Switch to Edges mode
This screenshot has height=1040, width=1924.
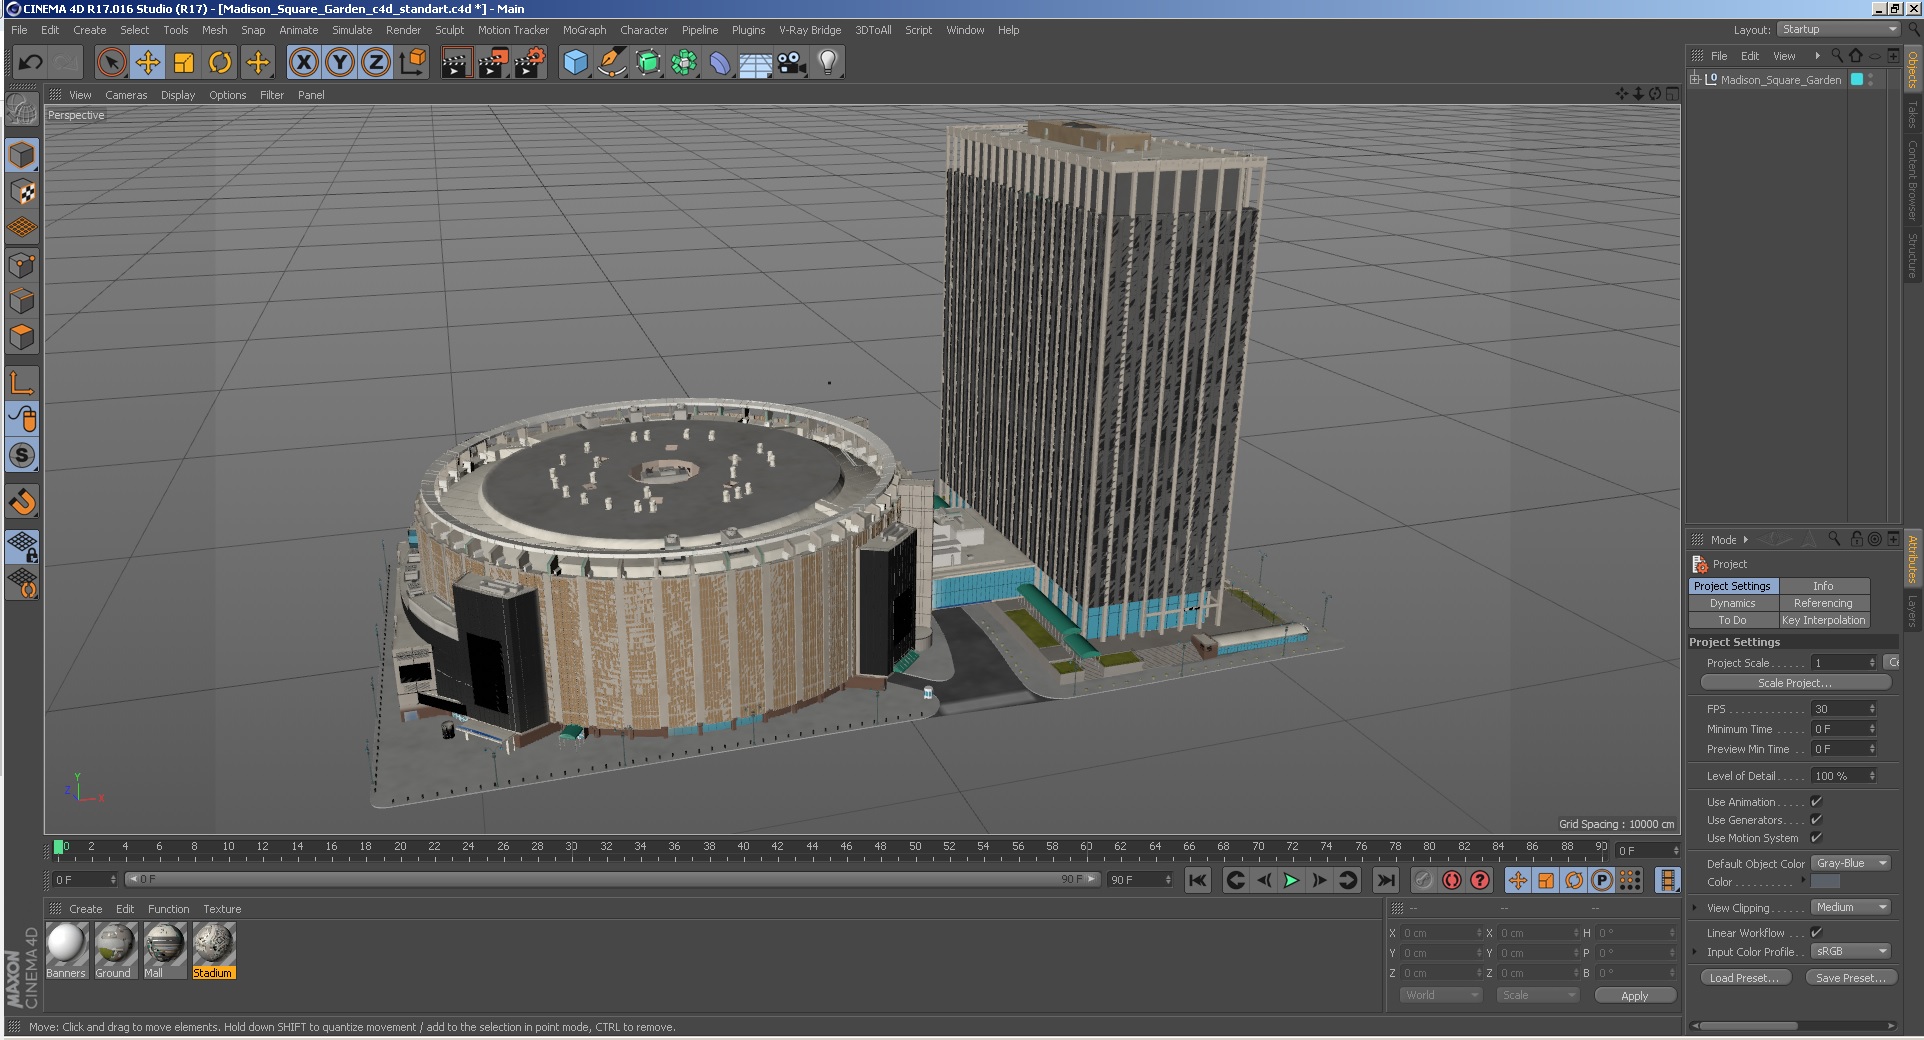(x=22, y=301)
